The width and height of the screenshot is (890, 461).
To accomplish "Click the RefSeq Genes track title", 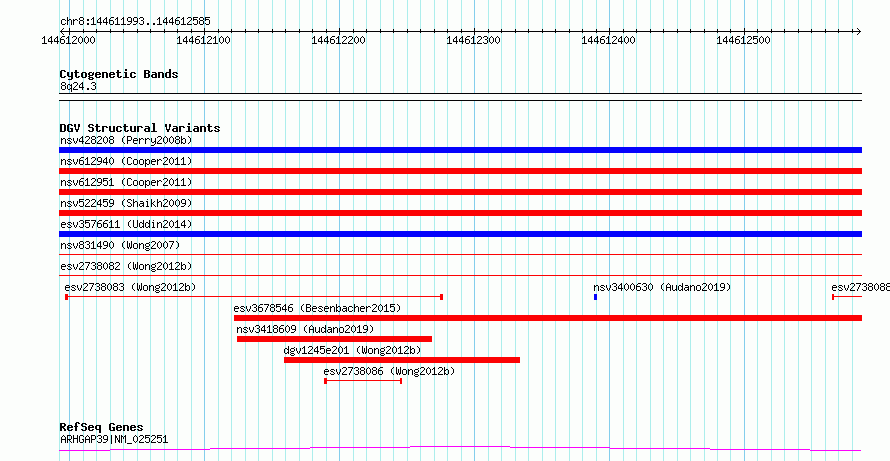I will coord(102,428).
